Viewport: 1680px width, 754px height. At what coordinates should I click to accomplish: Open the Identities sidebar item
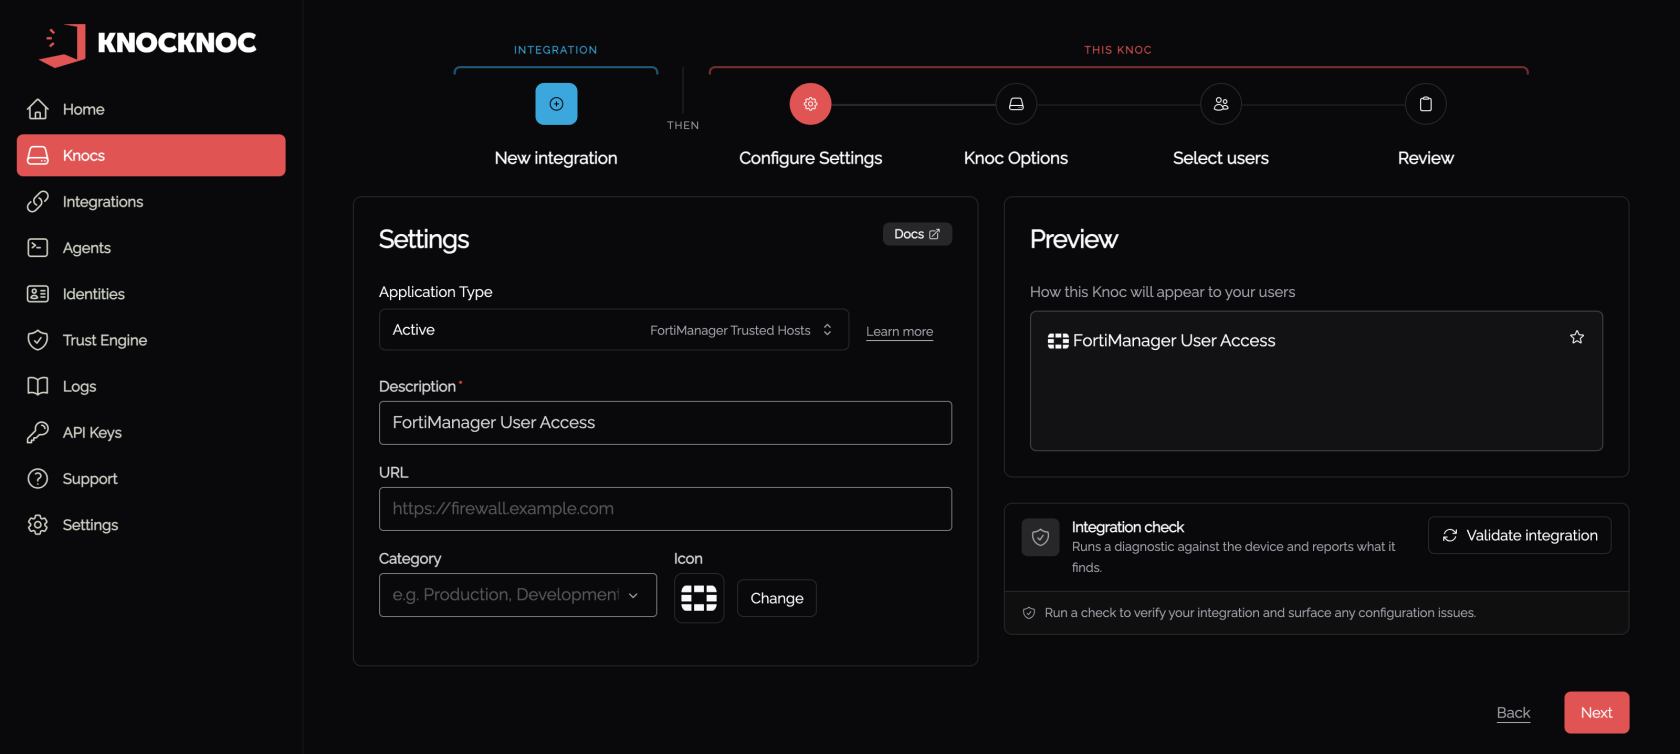point(151,294)
